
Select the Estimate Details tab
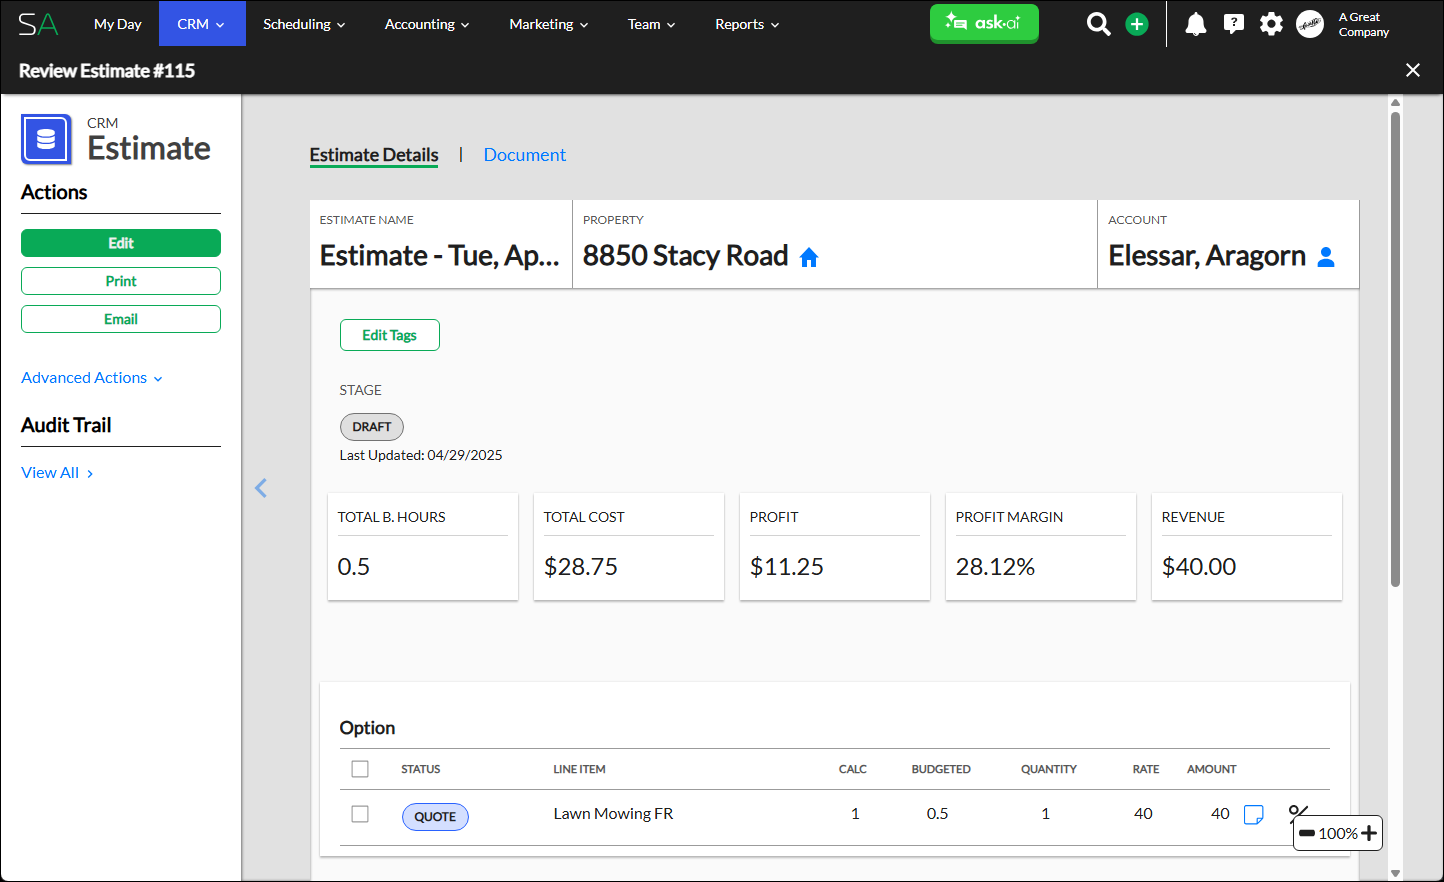tap(374, 155)
